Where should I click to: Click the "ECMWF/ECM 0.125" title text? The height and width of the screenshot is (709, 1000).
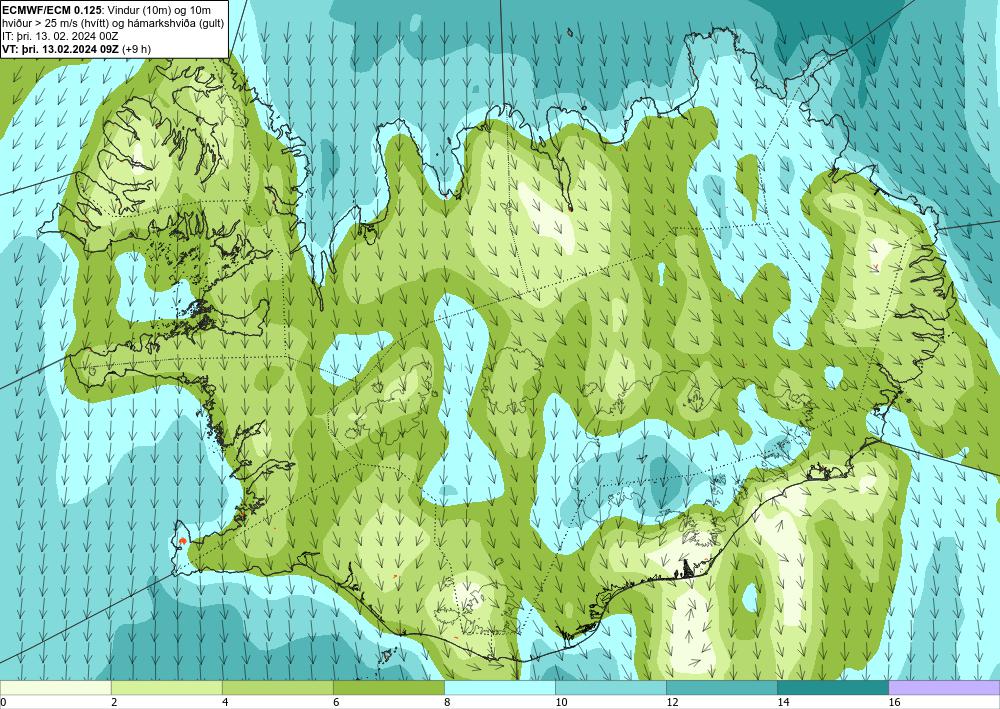50,10
